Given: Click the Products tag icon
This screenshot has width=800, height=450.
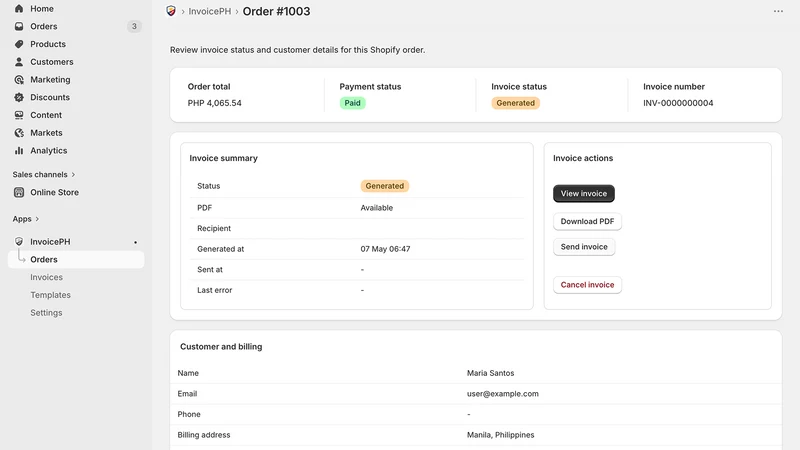Looking at the screenshot, I should 19,44.
